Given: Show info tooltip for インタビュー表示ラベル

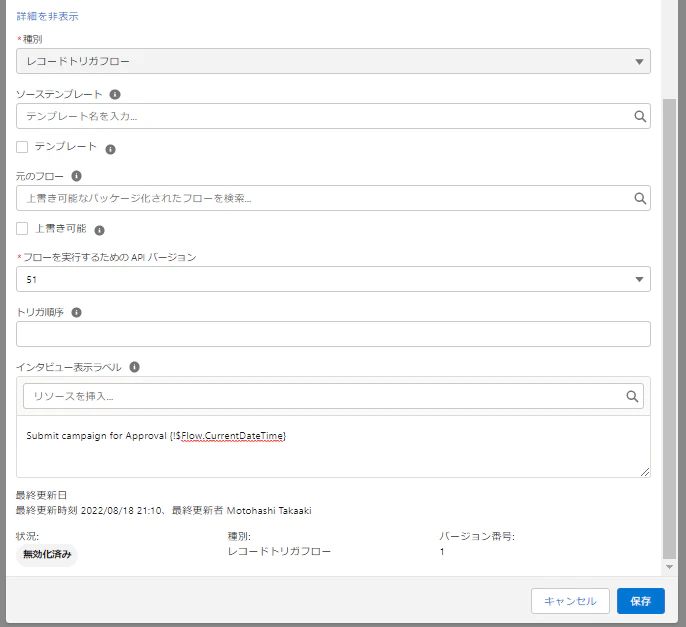Looking at the screenshot, I should (x=134, y=367).
